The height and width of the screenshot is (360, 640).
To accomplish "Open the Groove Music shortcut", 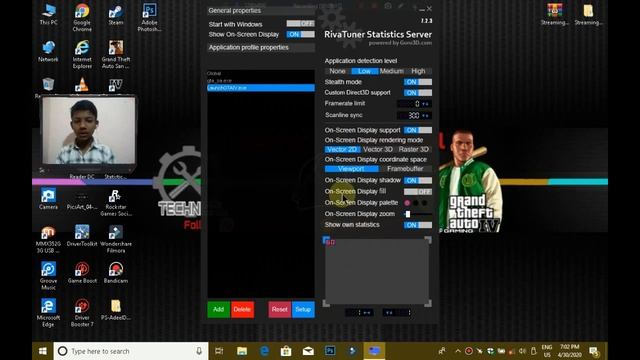I will click(48, 276).
